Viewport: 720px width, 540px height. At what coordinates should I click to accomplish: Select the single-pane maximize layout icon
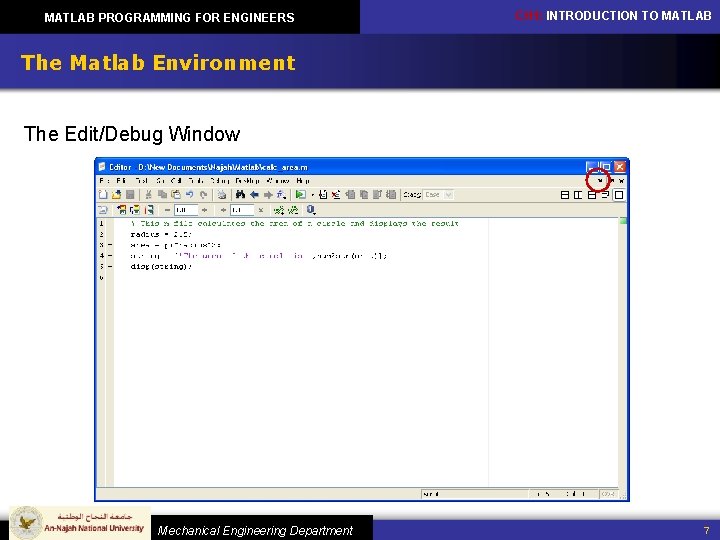[x=619, y=195]
